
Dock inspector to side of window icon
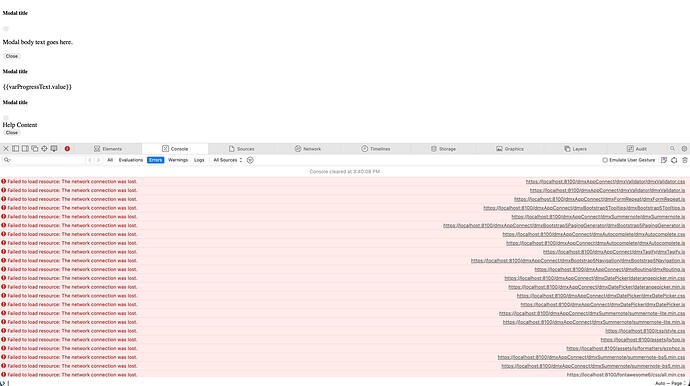25,149
